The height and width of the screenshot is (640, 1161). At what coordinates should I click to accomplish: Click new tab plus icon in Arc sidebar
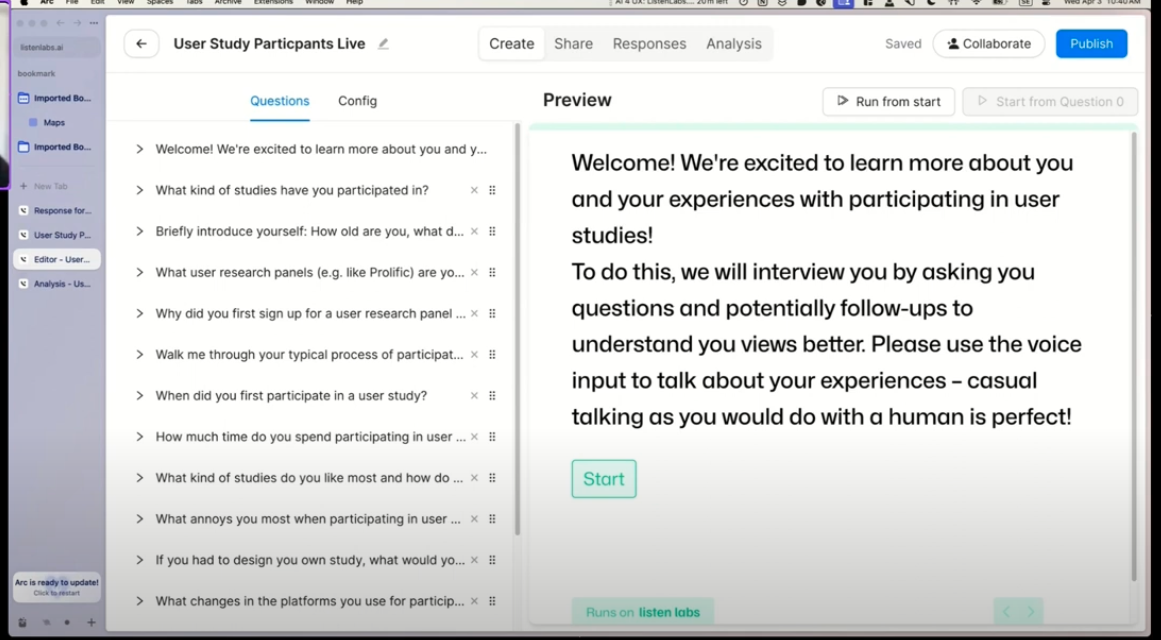23,186
